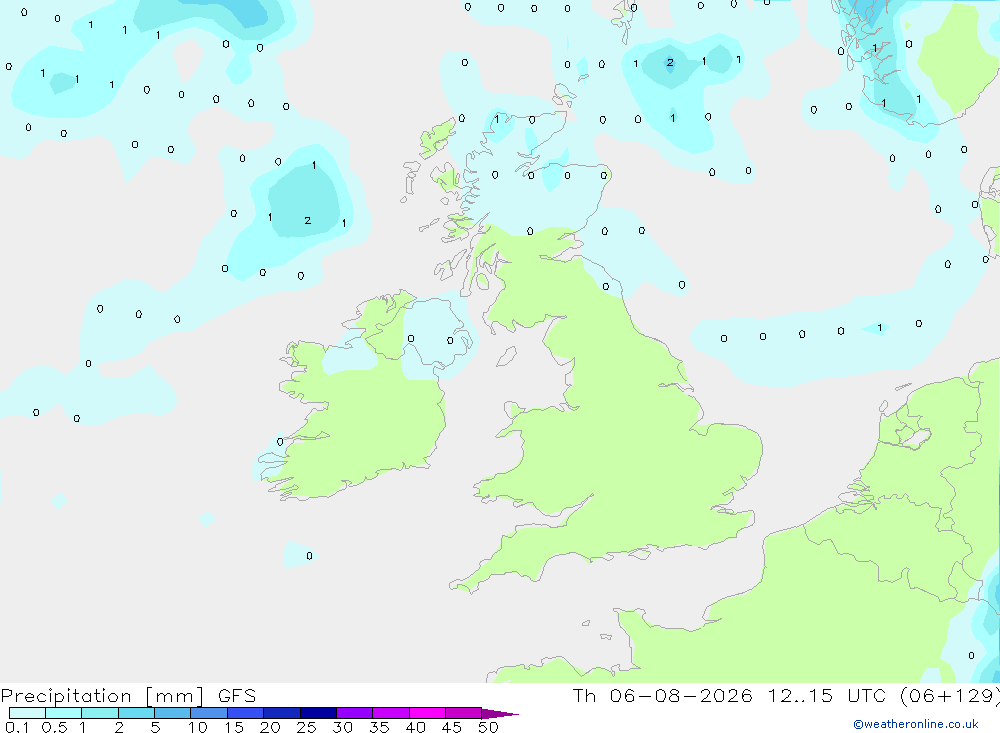1000x733 pixels.
Task: Click the '2' value in Atlantic patch west of Scotland
Action: (307, 221)
